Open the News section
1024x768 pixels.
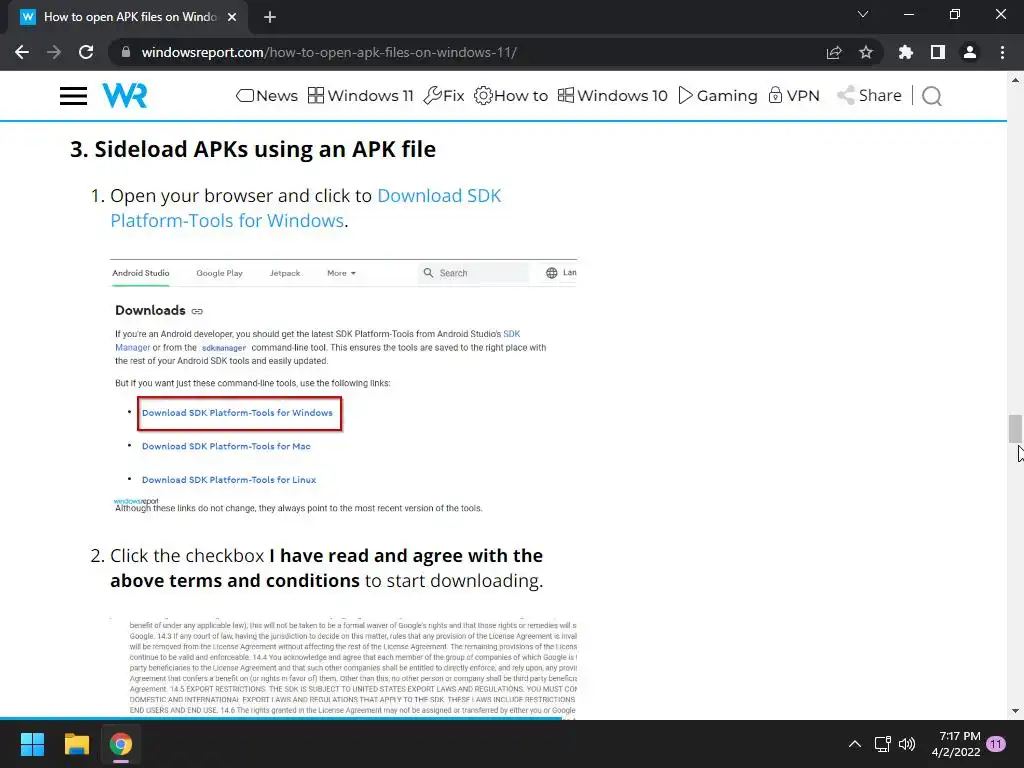tap(266, 96)
